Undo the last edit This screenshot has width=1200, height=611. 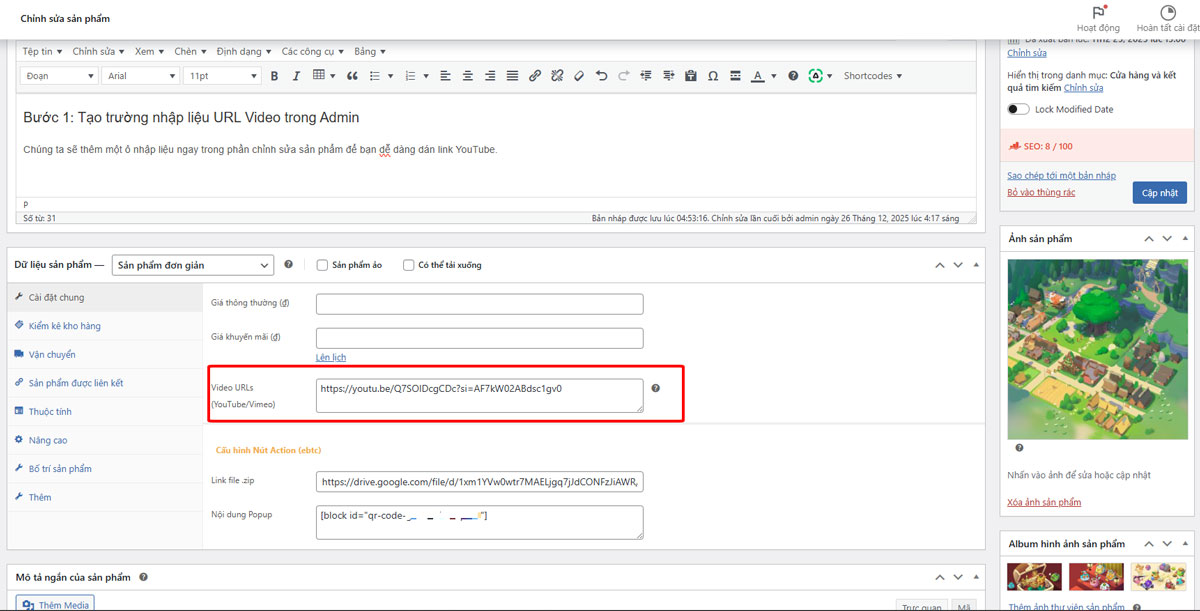[600, 75]
